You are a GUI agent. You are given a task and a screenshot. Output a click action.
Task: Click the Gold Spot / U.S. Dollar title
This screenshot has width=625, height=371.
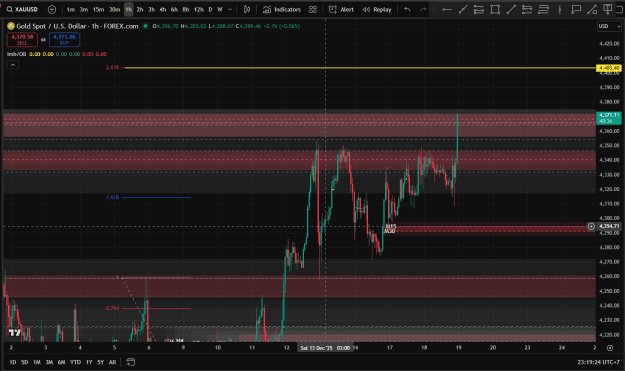(51, 26)
